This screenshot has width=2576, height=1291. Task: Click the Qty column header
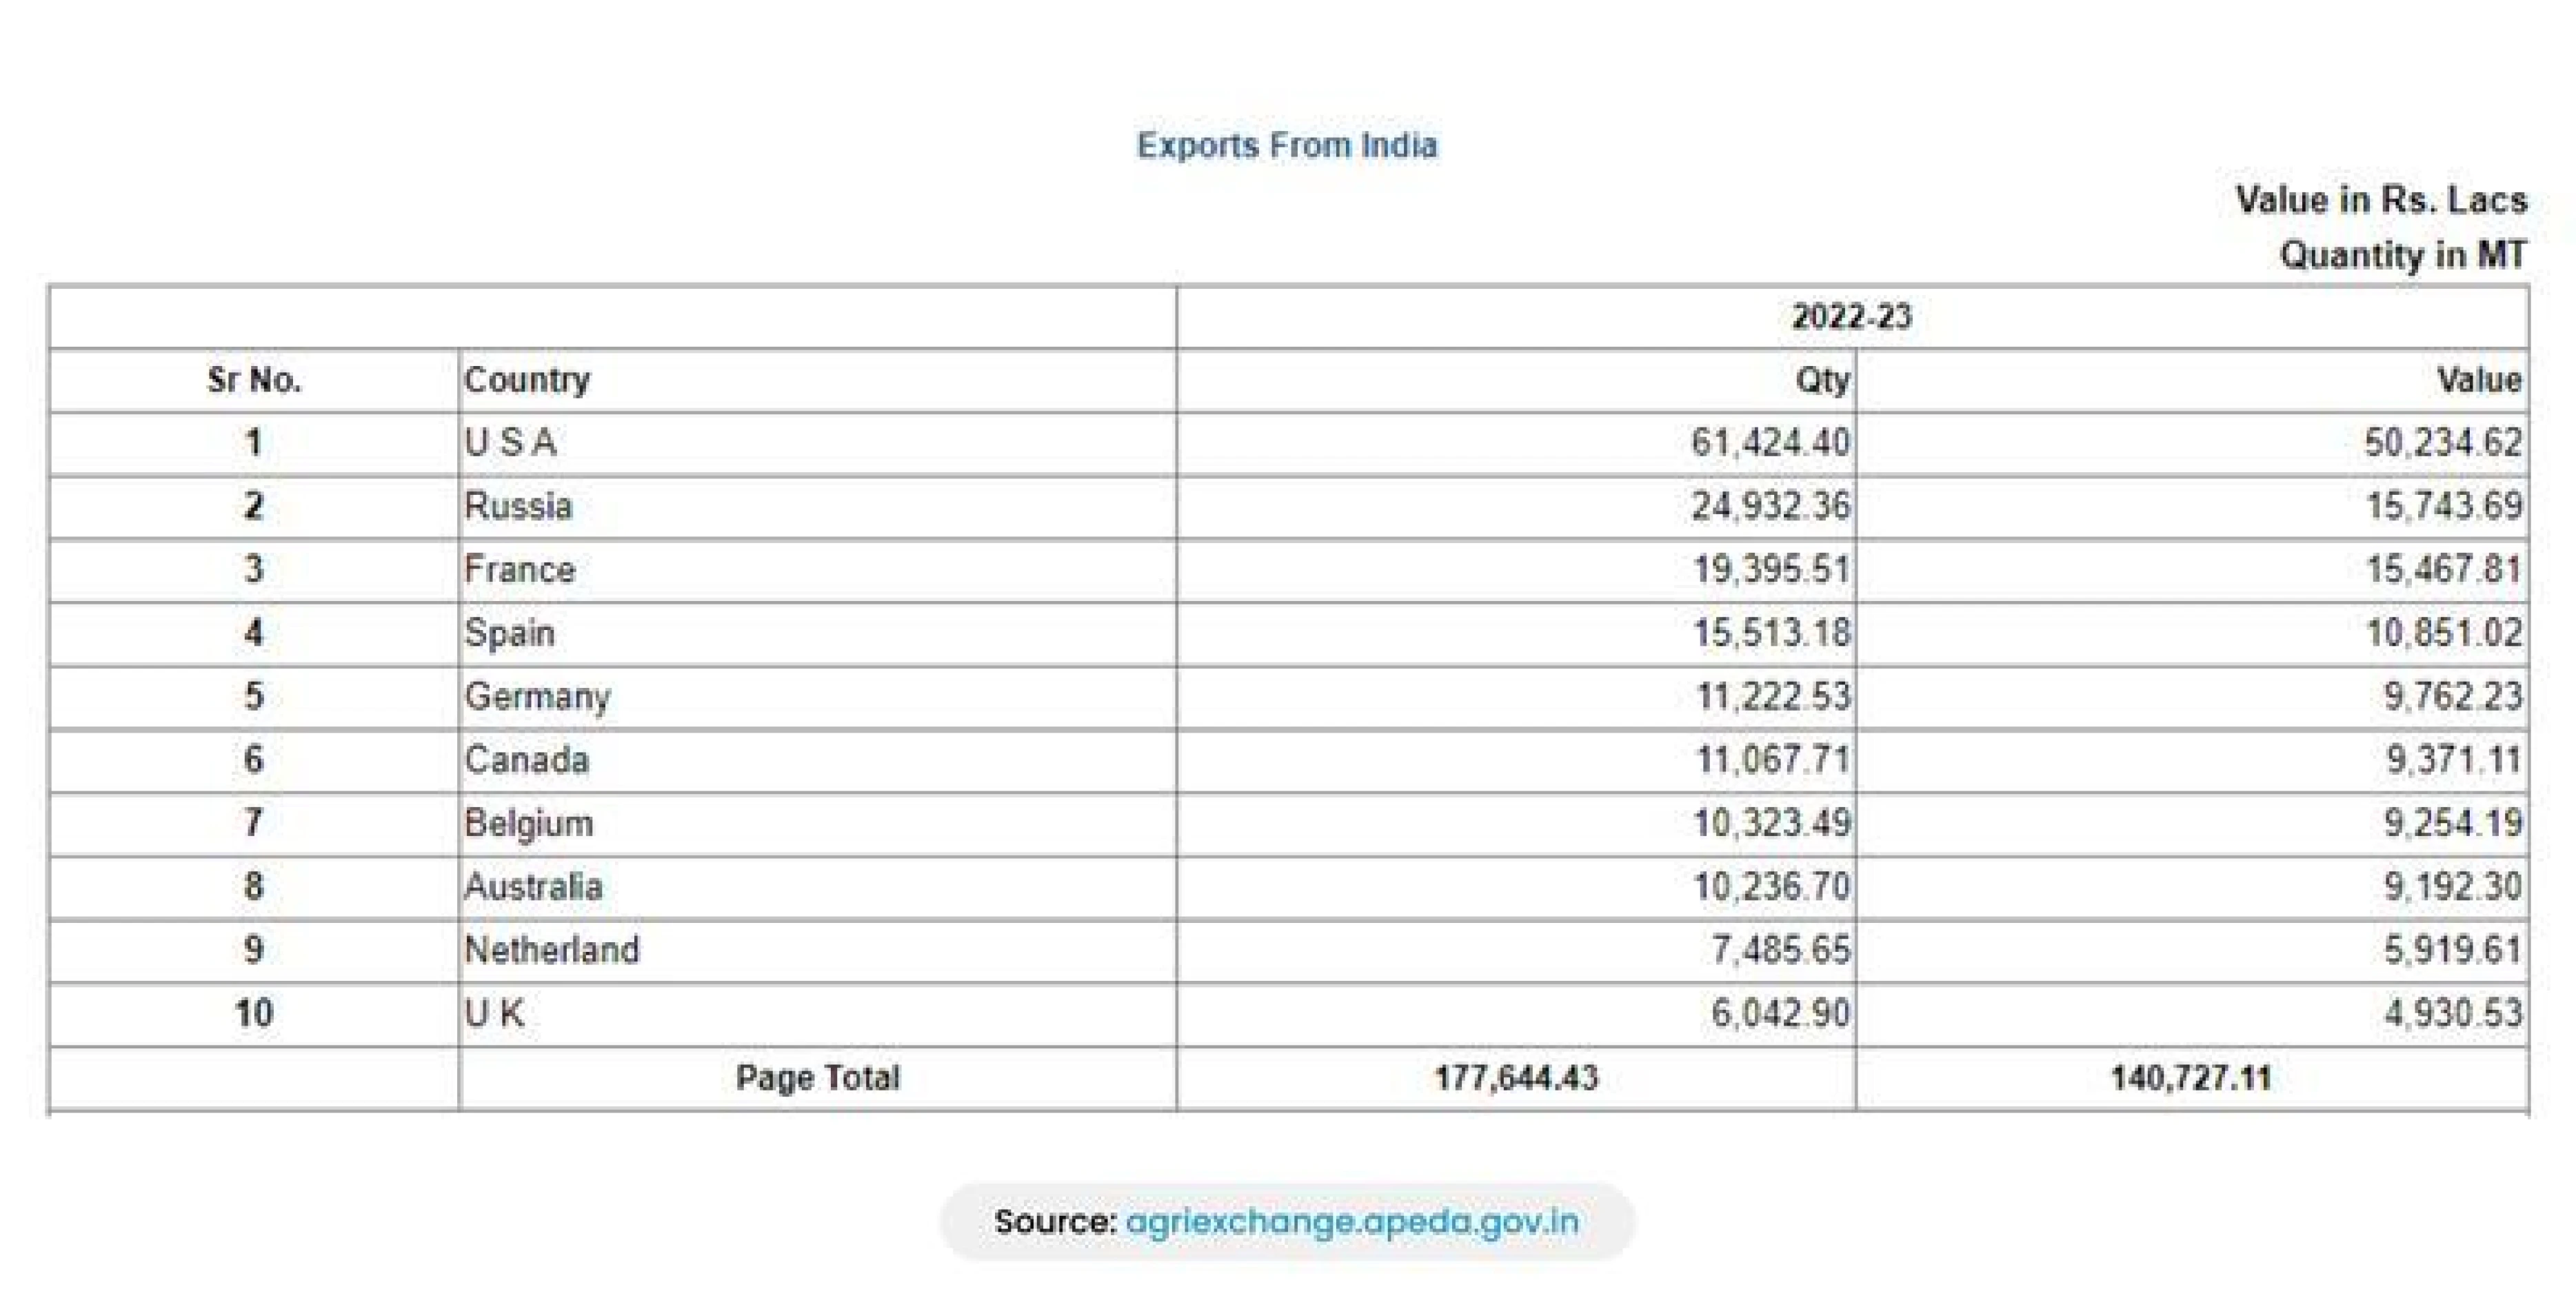(1822, 380)
